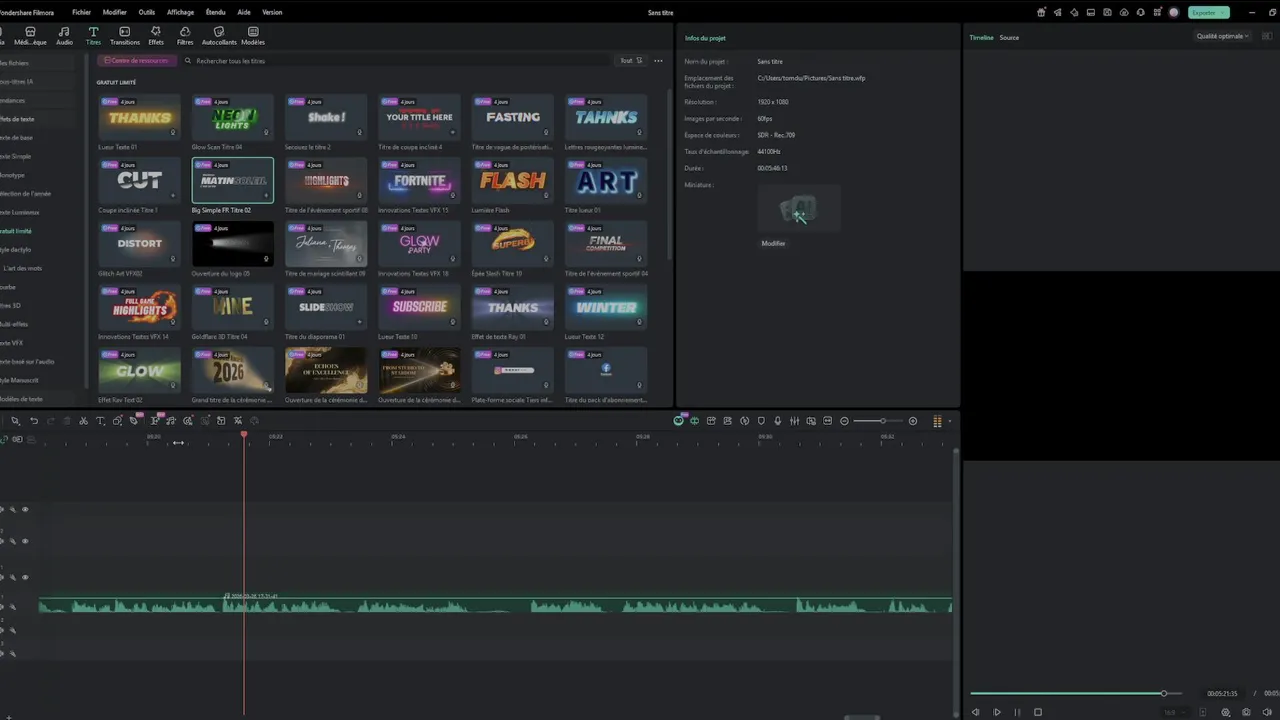Click the Centre de ressources button
This screenshot has width=1280, height=720.
tap(138, 61)
